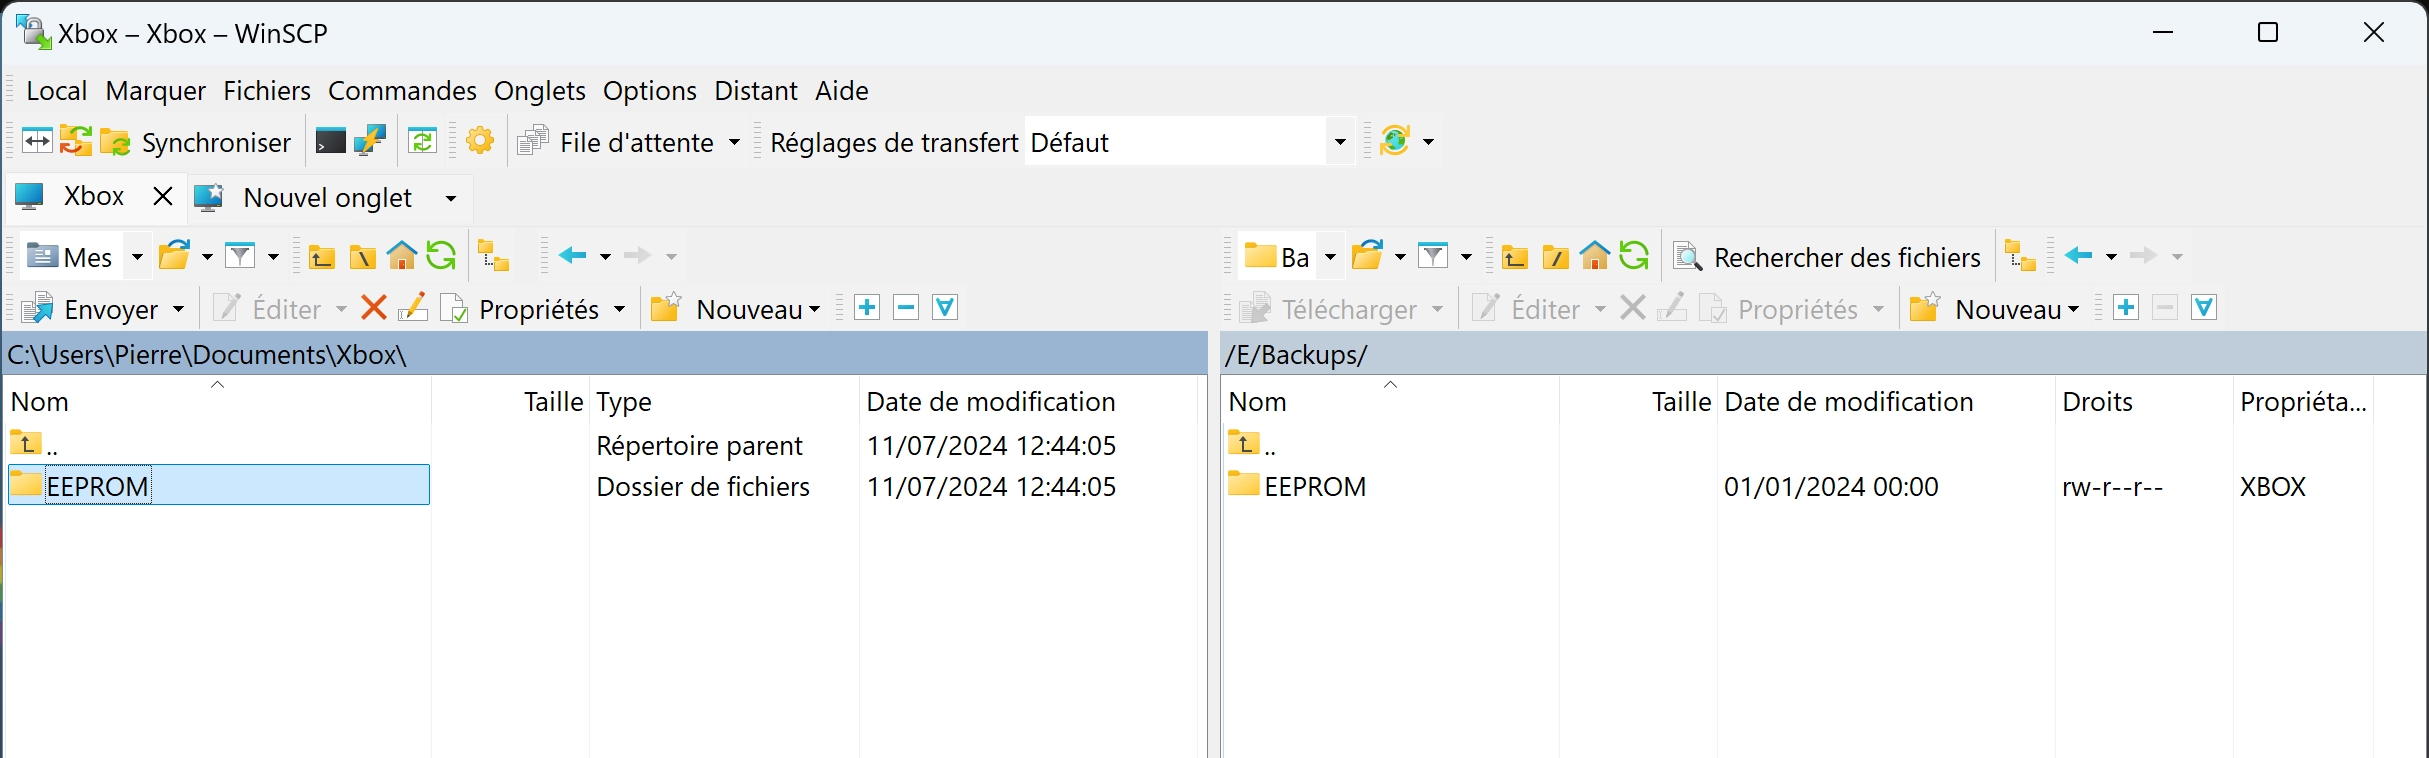This screenshot has width=2429, height=758.
Task: Open the remote Nouveau dropdown
Action: (x=1995, y=309)
